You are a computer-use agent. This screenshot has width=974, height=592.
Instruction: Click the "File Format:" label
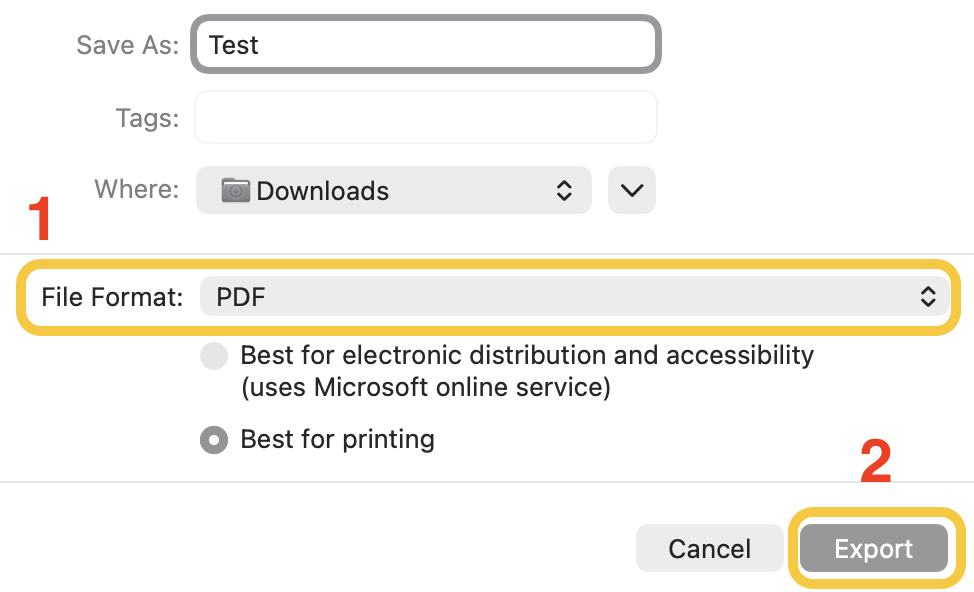point(112,297)
